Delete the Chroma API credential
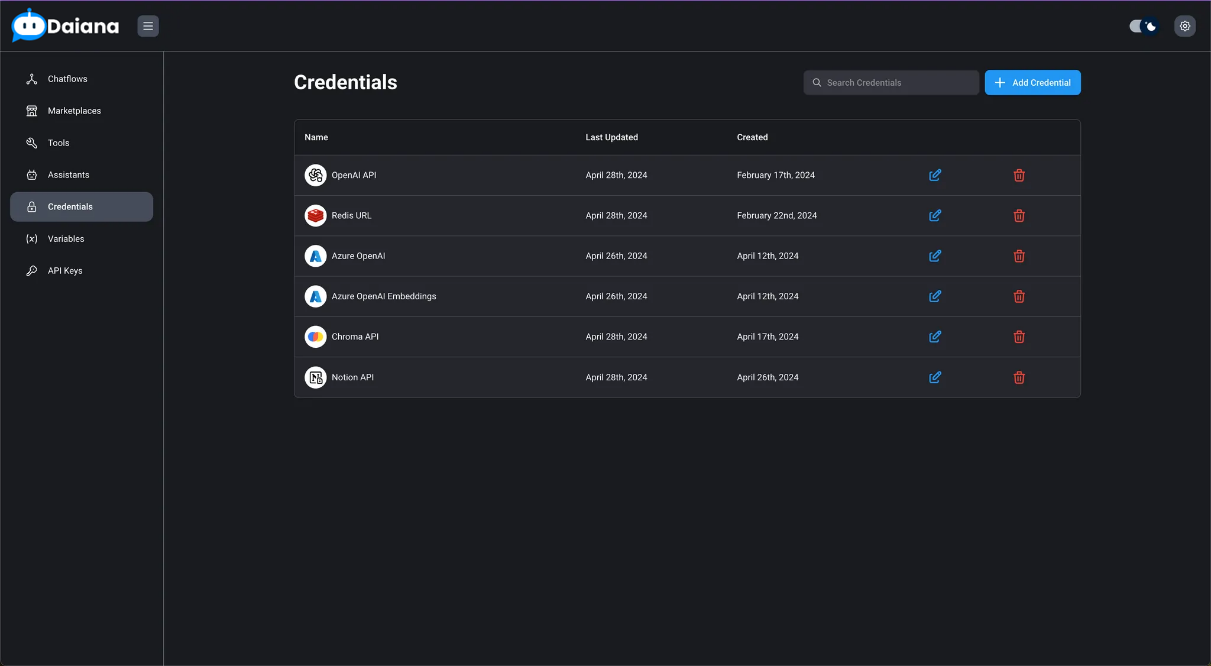 pyautogui.click(x=1019, y=337)
